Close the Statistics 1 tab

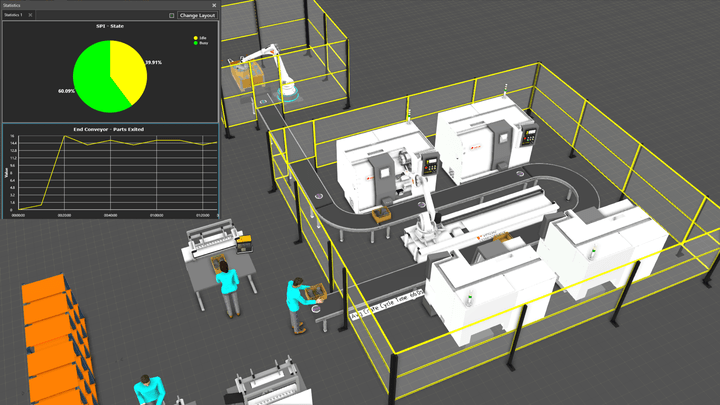tap(30, 15)
